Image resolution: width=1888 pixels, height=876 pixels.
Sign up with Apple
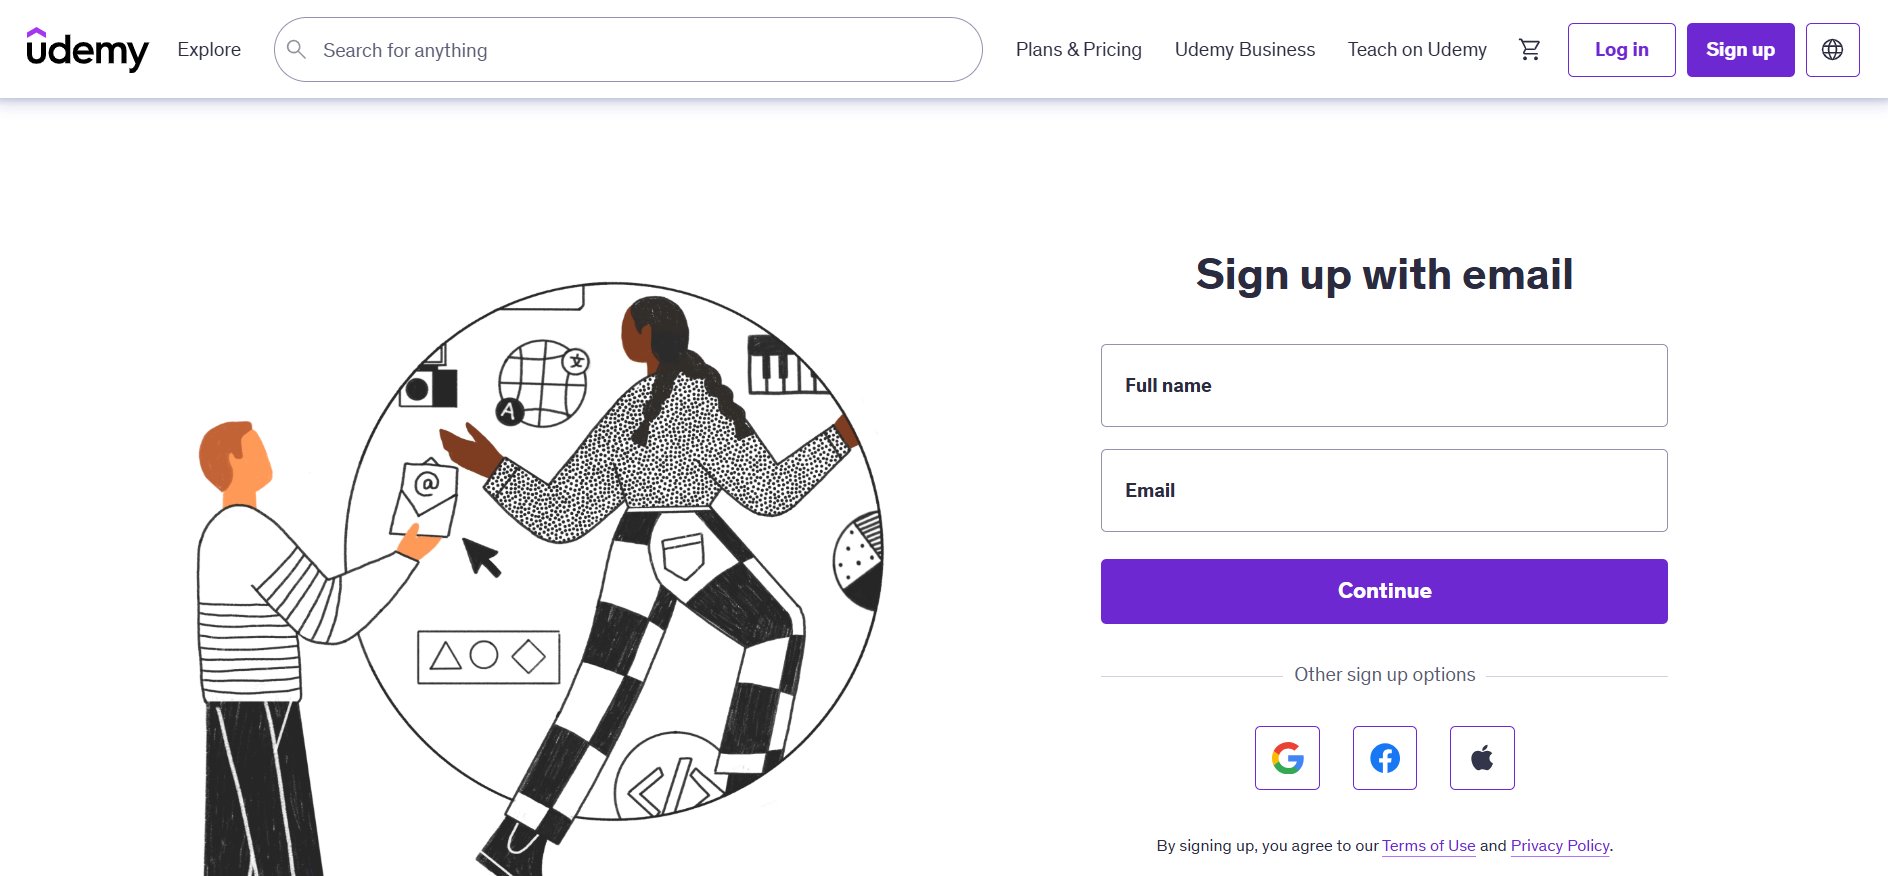click(x=1482, y=758)
